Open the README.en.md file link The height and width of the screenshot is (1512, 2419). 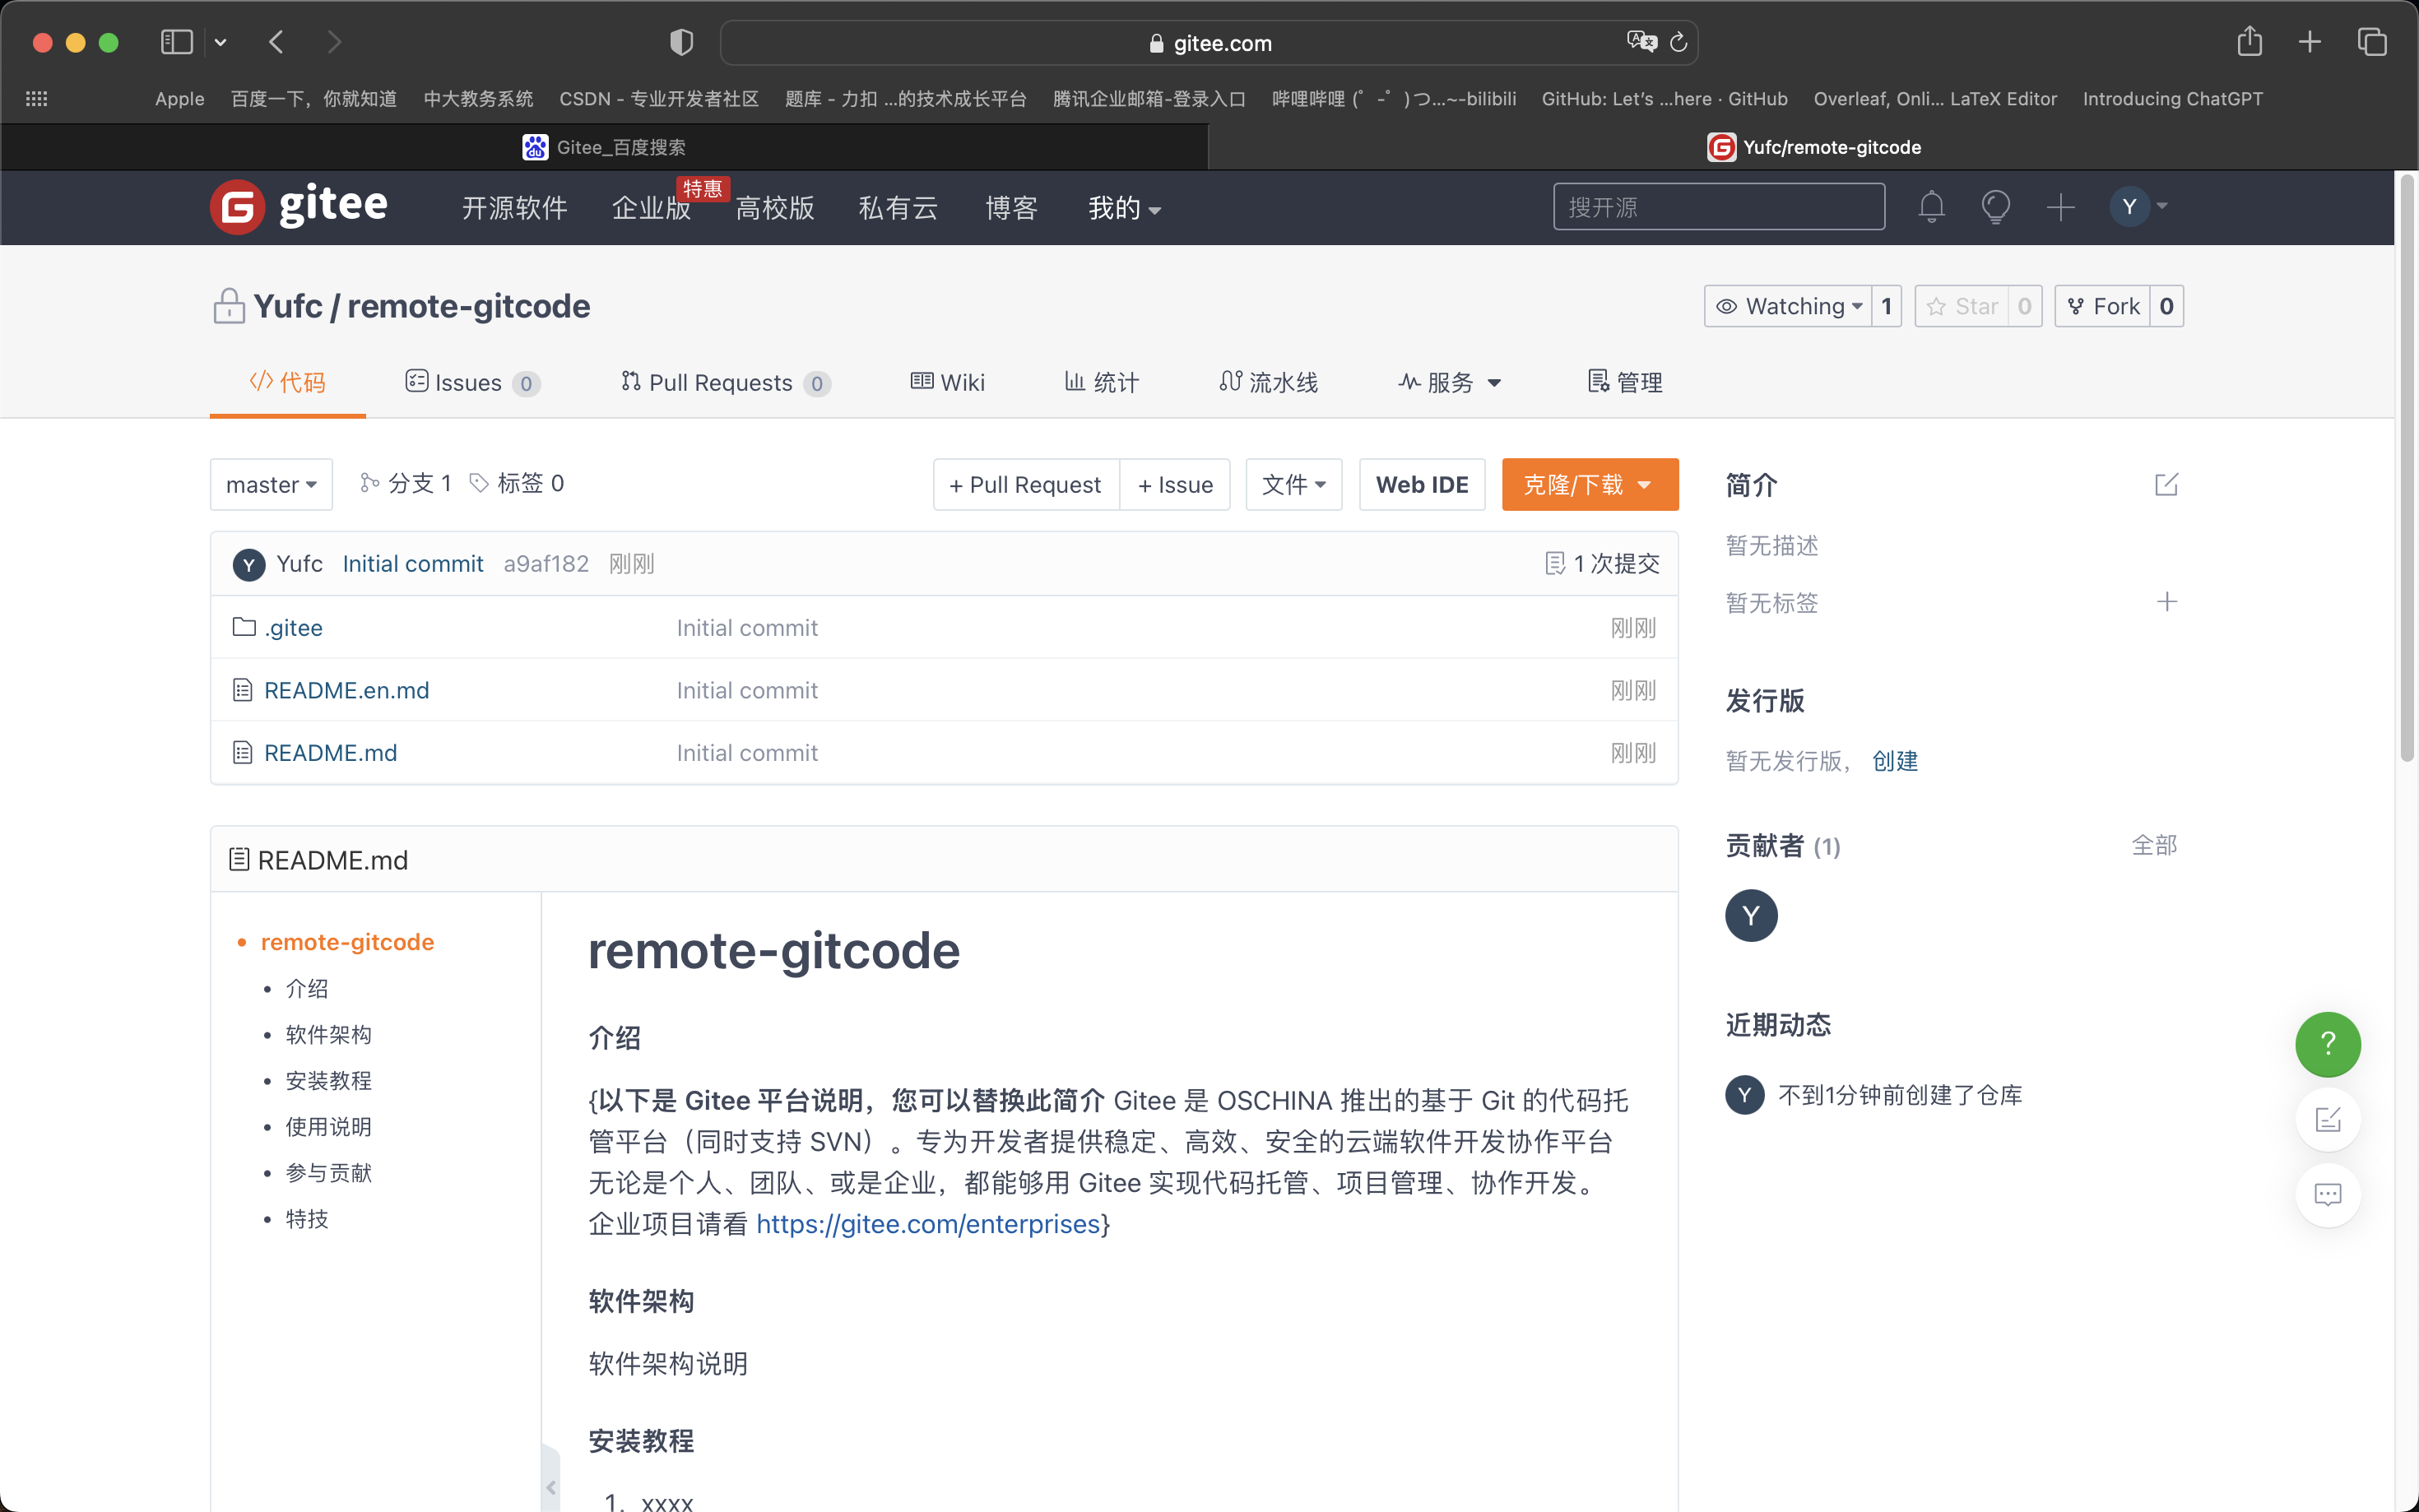[346, 690]
